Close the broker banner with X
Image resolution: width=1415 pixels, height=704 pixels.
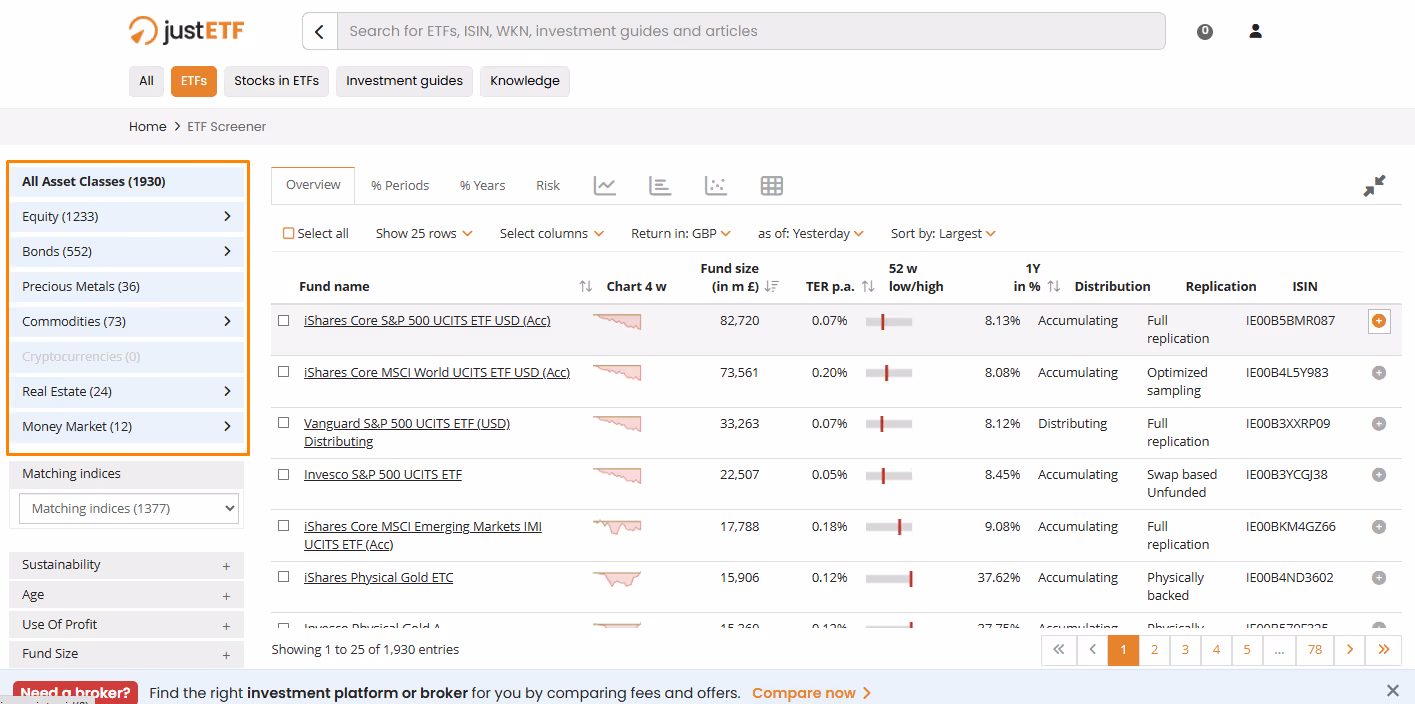[x=1393, y=691]
